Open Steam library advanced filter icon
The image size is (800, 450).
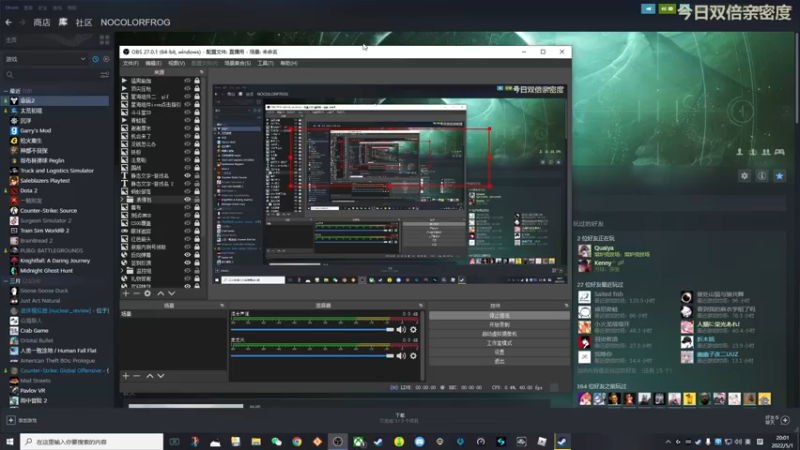pyautogui.click(x=105, y=75)
